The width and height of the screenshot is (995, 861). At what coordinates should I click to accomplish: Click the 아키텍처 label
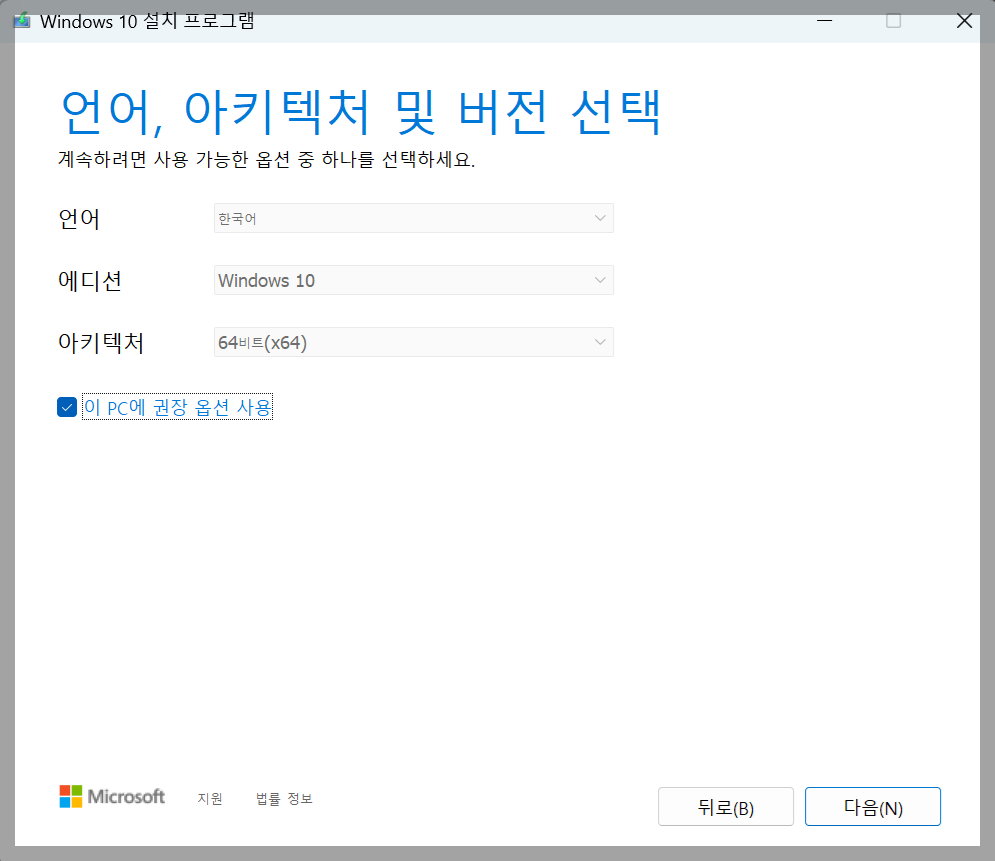[x=101, y=343]
